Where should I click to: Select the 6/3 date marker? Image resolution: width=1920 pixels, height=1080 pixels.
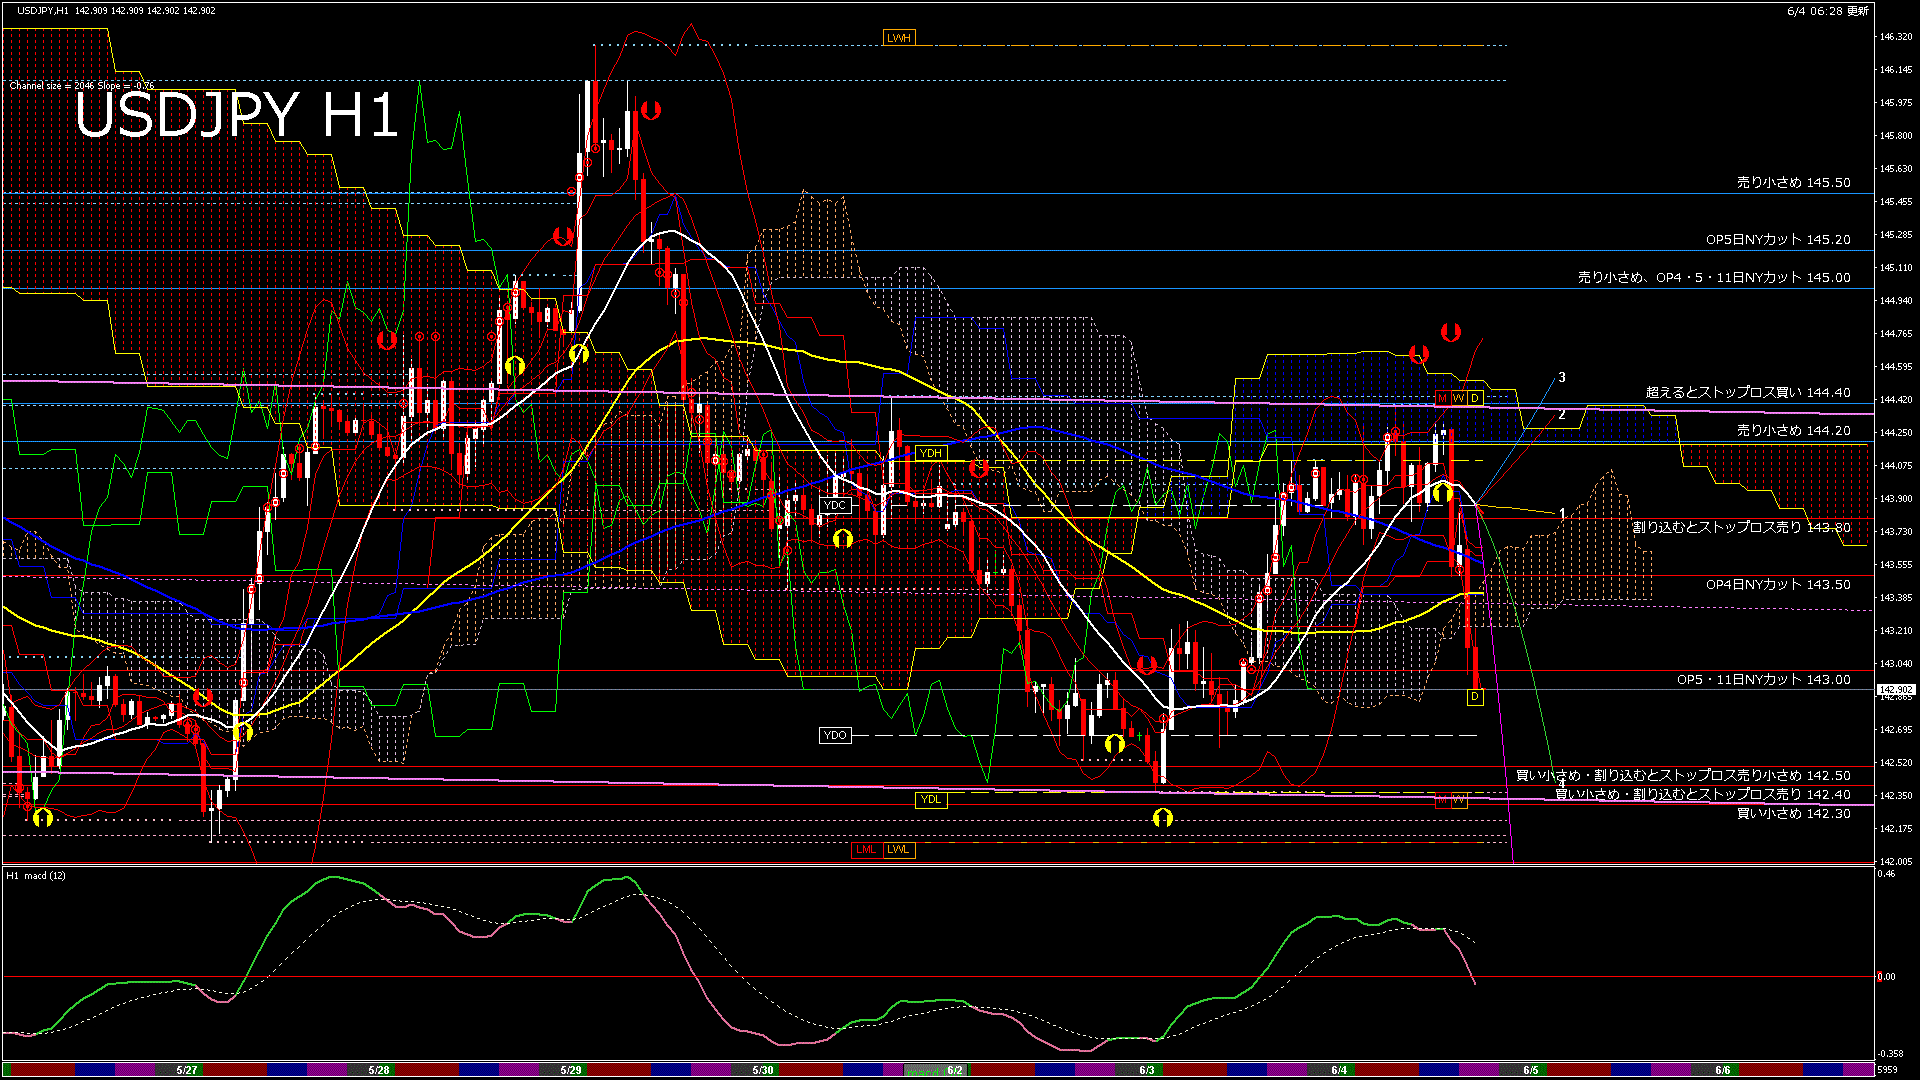pos(1147,1070)
